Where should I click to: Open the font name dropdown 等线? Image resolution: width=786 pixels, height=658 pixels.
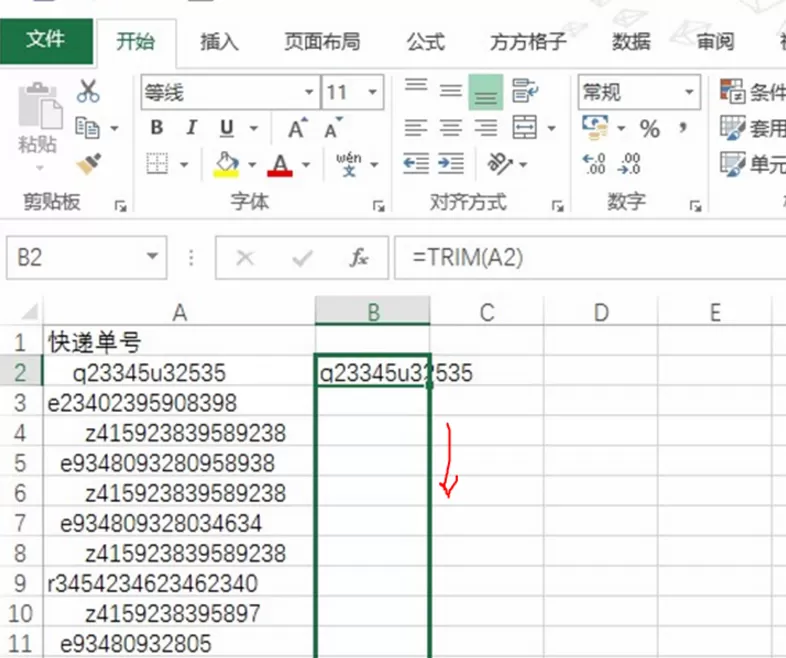309,92
